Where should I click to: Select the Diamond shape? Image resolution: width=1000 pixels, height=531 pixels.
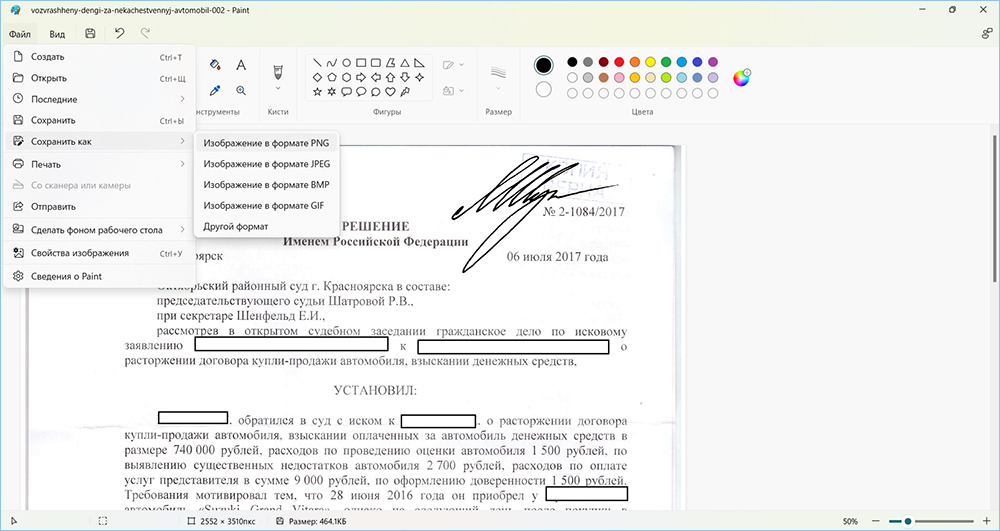(317, 77)
